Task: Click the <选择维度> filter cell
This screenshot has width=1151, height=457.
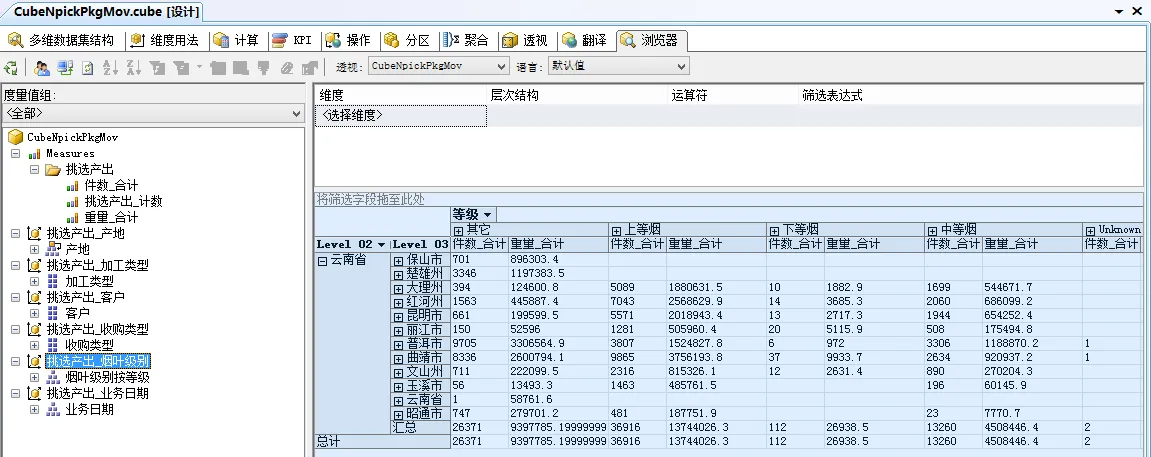Action: (401, 116)
